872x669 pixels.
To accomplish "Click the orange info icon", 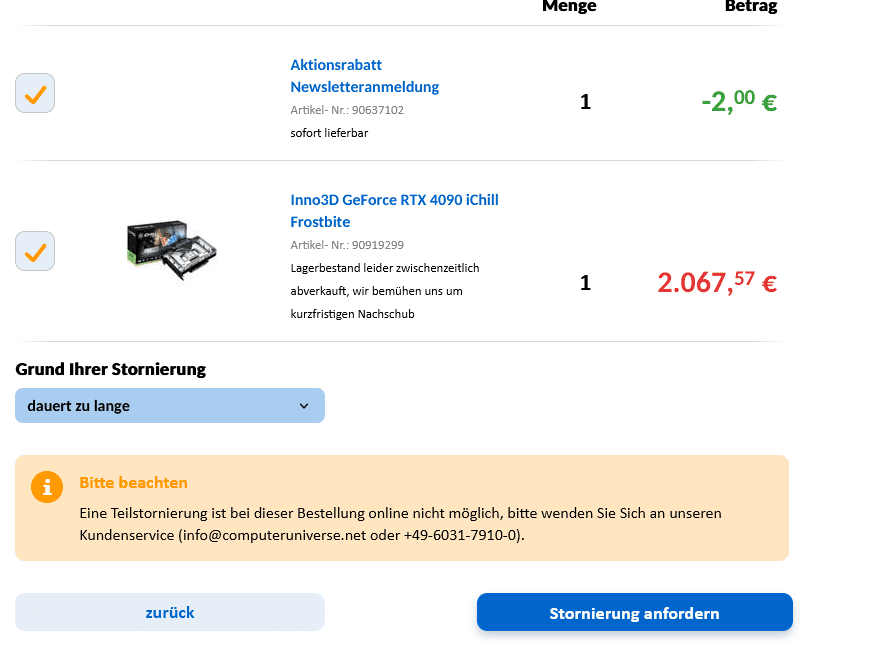I will click(x=47, y=487).
